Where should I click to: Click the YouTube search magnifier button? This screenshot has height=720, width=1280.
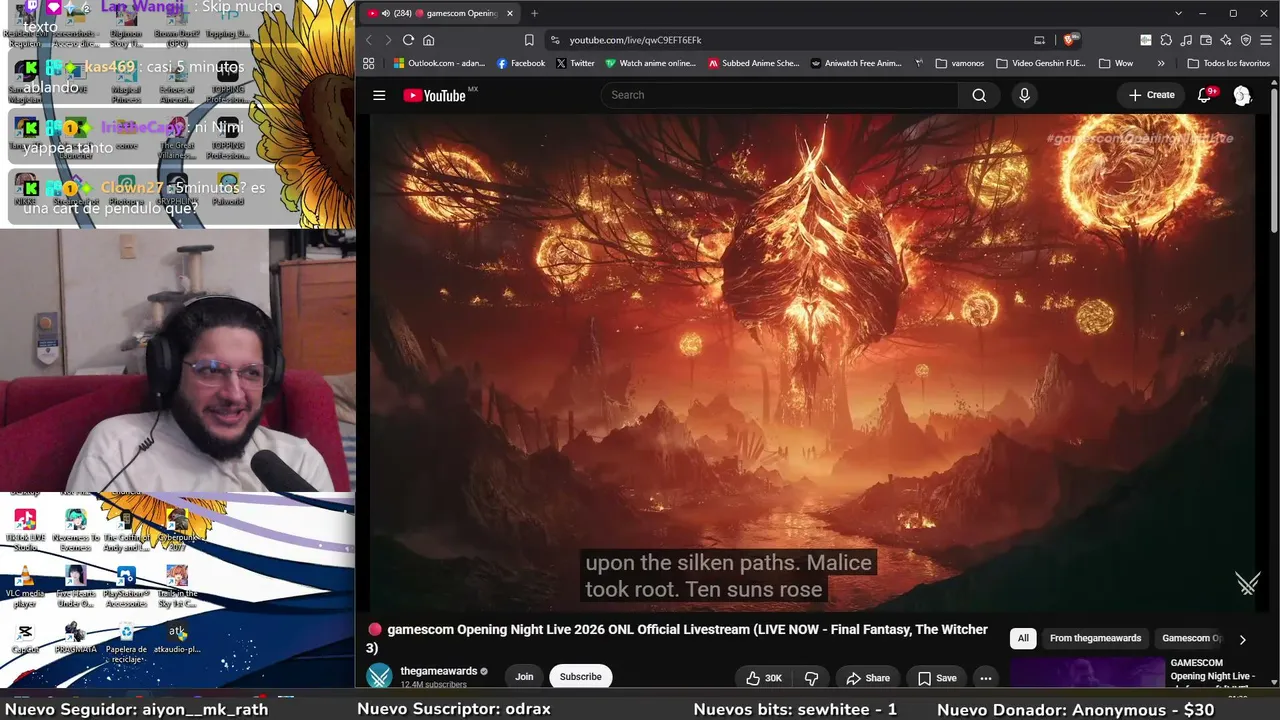pyautogui.click(x=979, y=95)
